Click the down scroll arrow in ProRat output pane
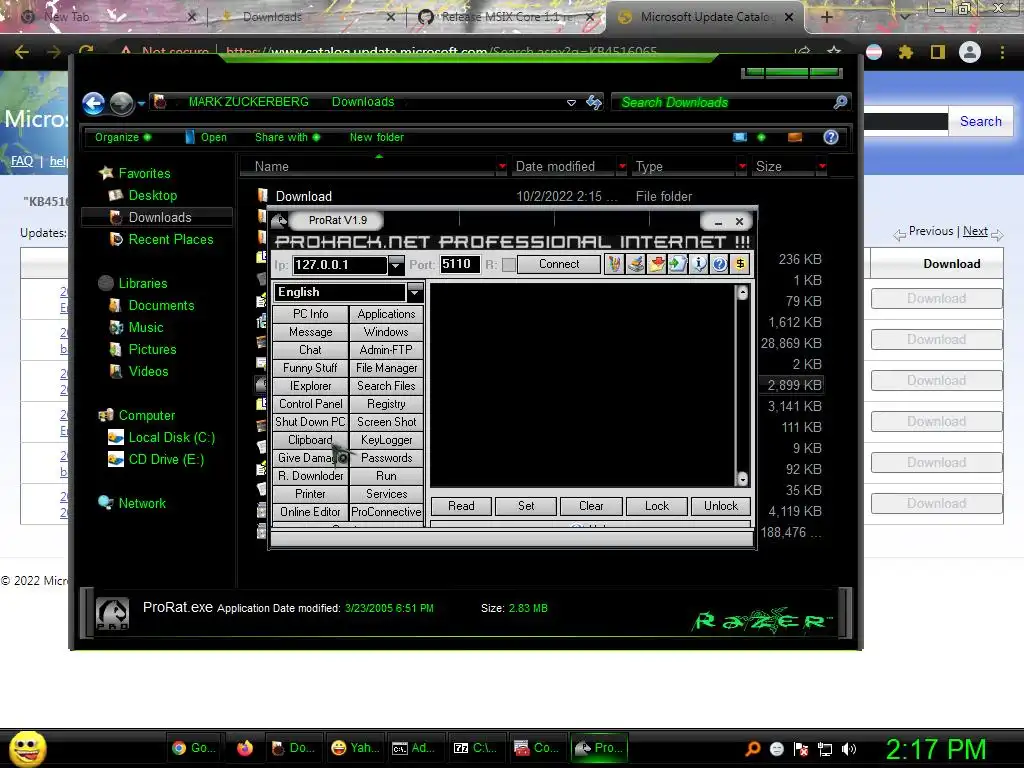 click(743, 479)
